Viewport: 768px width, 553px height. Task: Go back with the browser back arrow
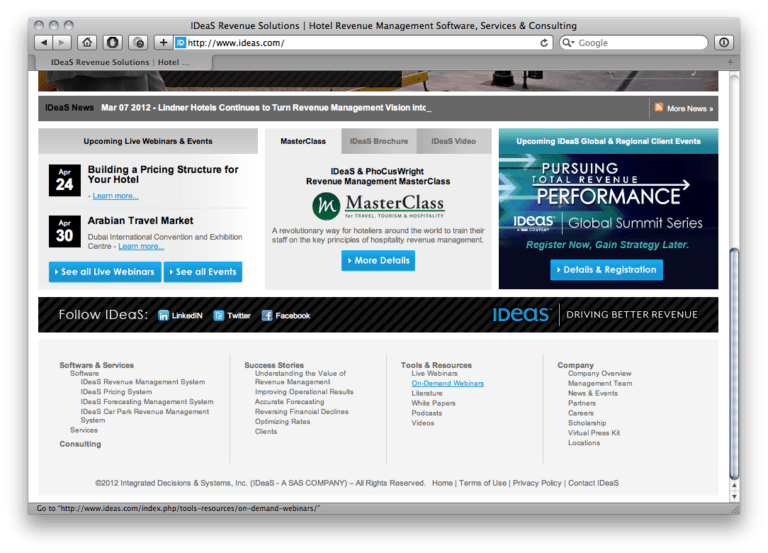pyautogui.click(x=44, y=43)
